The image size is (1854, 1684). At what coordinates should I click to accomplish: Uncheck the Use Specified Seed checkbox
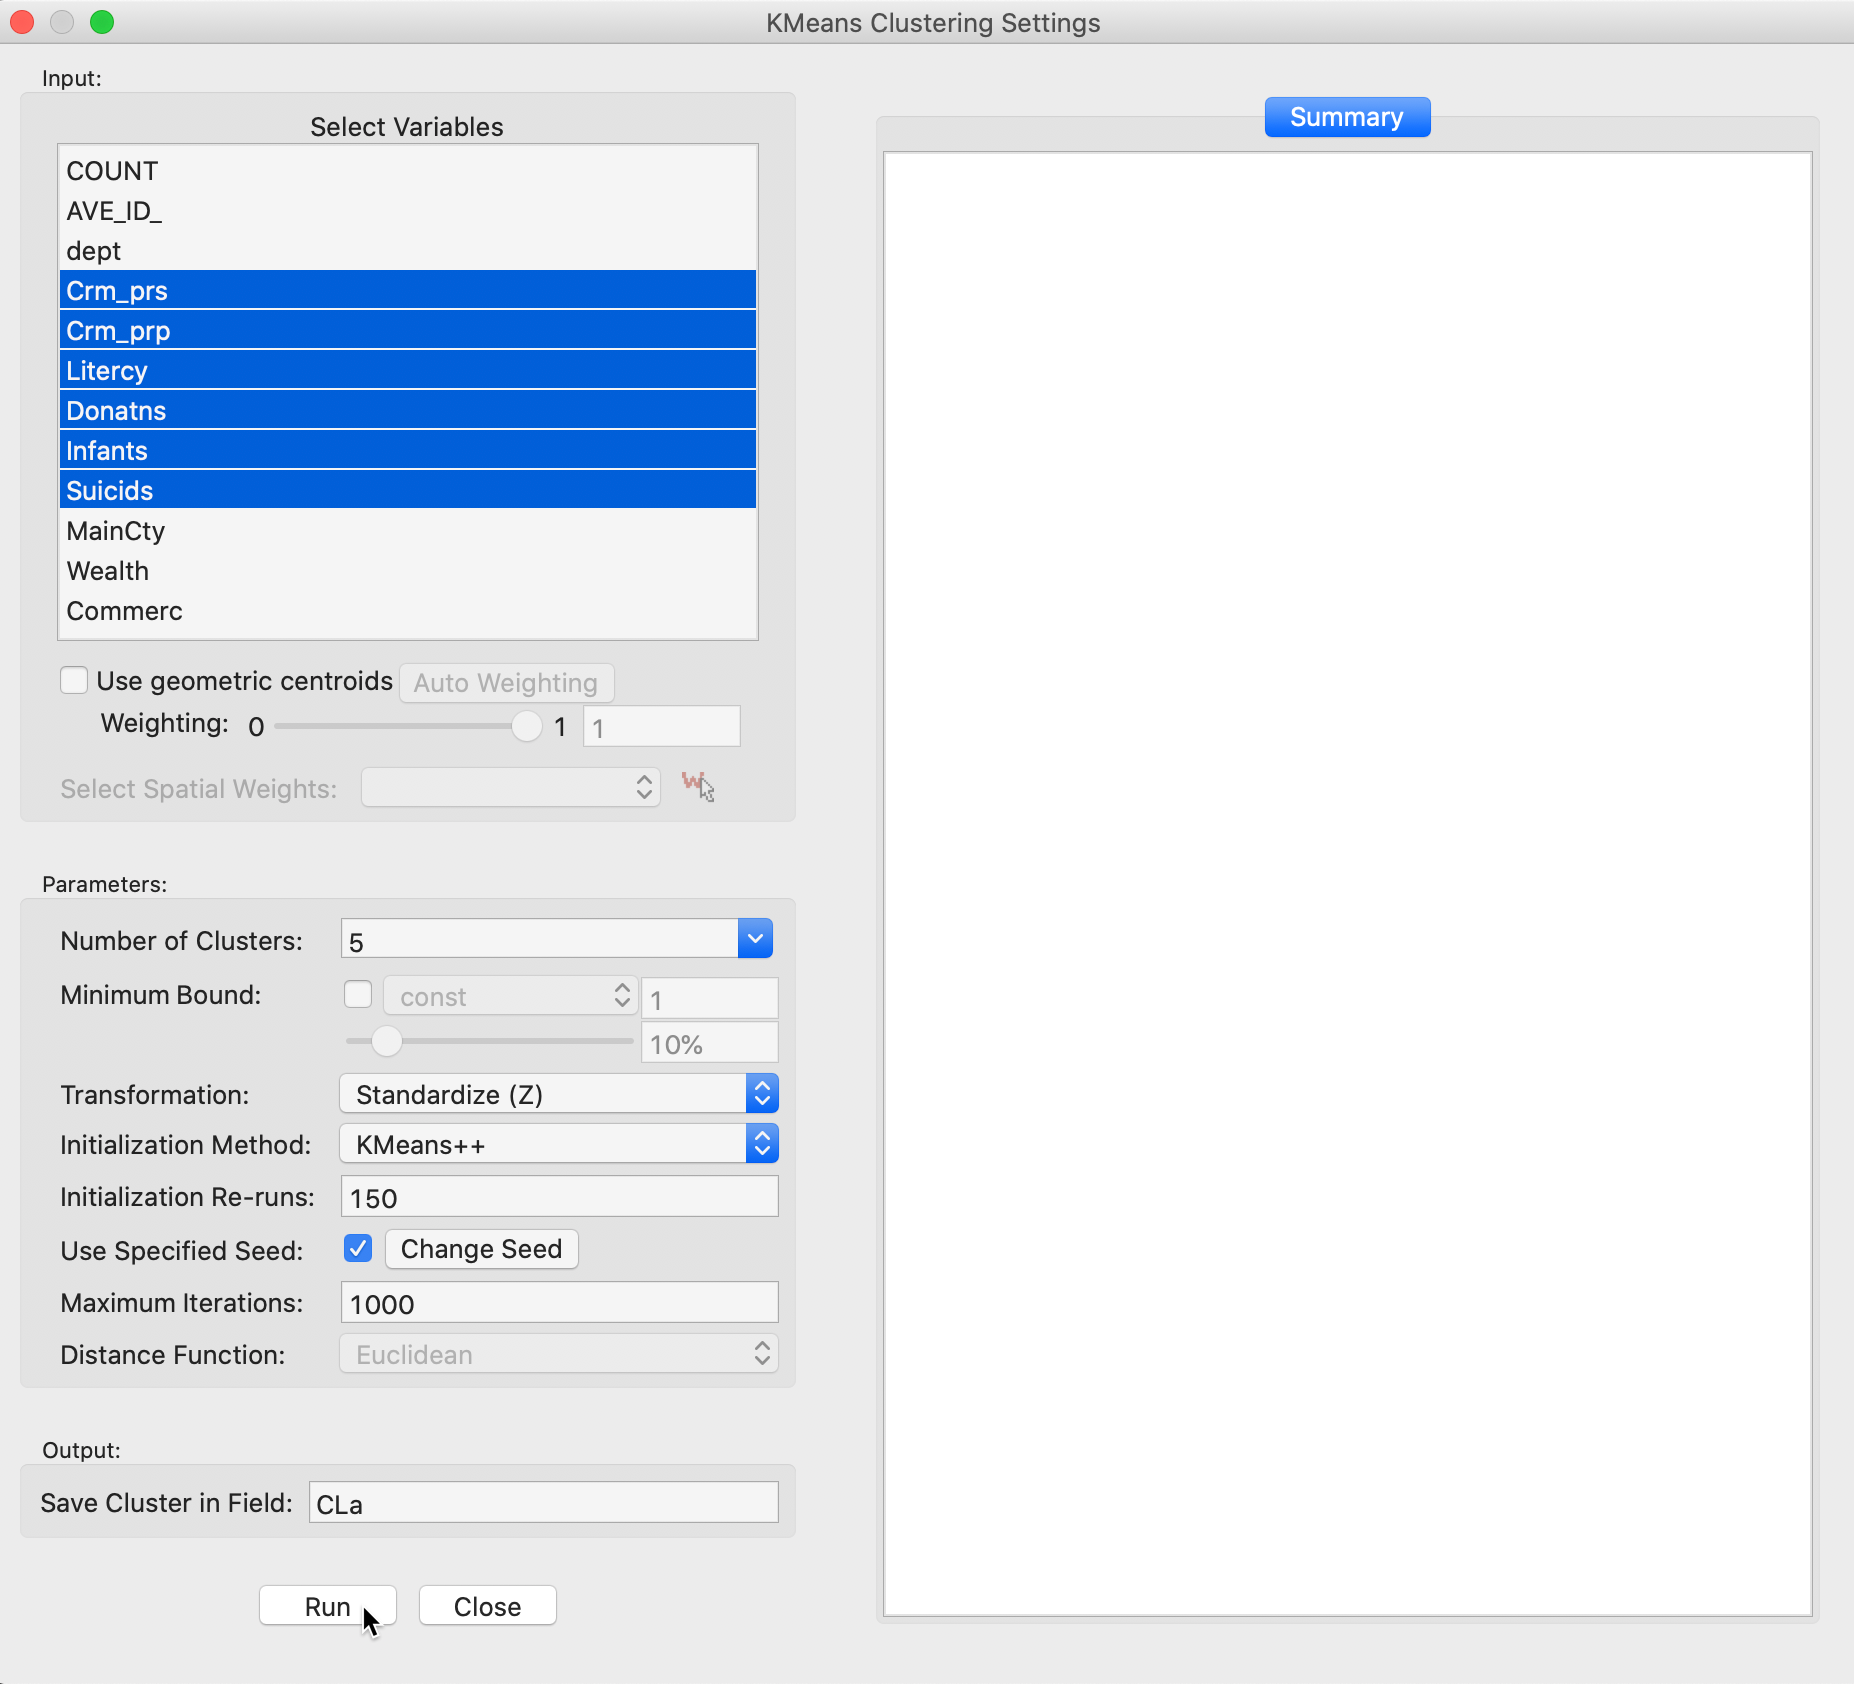click(x=358, y=1248)
